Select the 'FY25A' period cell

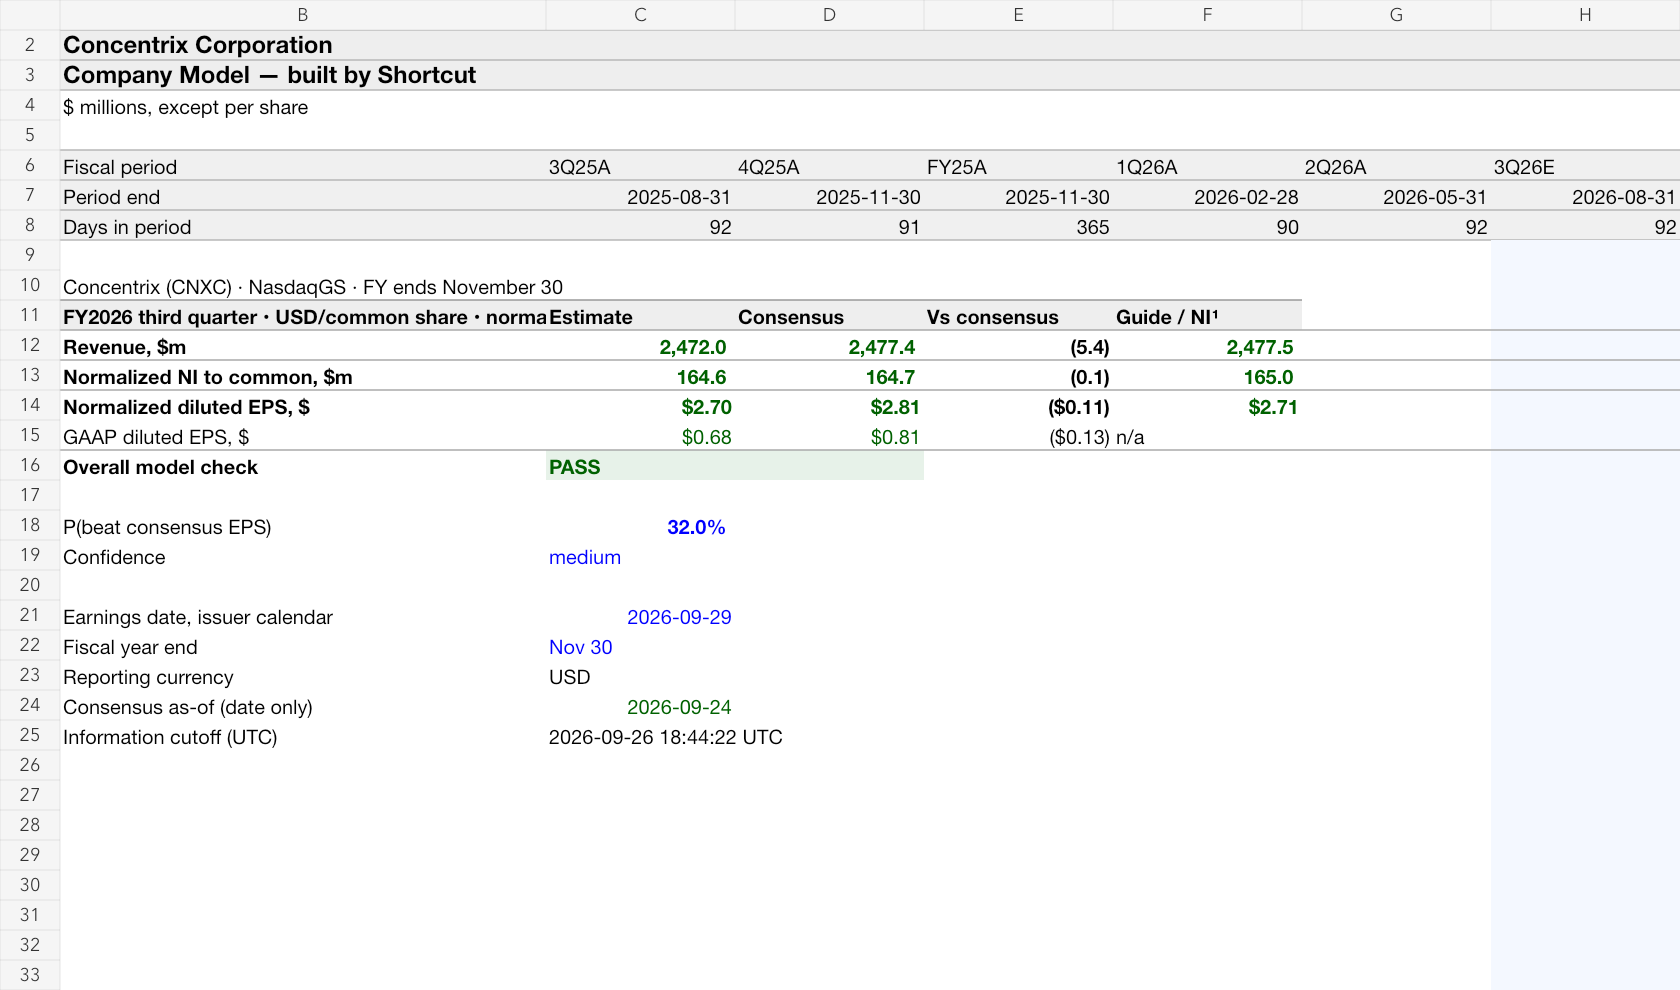point(1018,166)
